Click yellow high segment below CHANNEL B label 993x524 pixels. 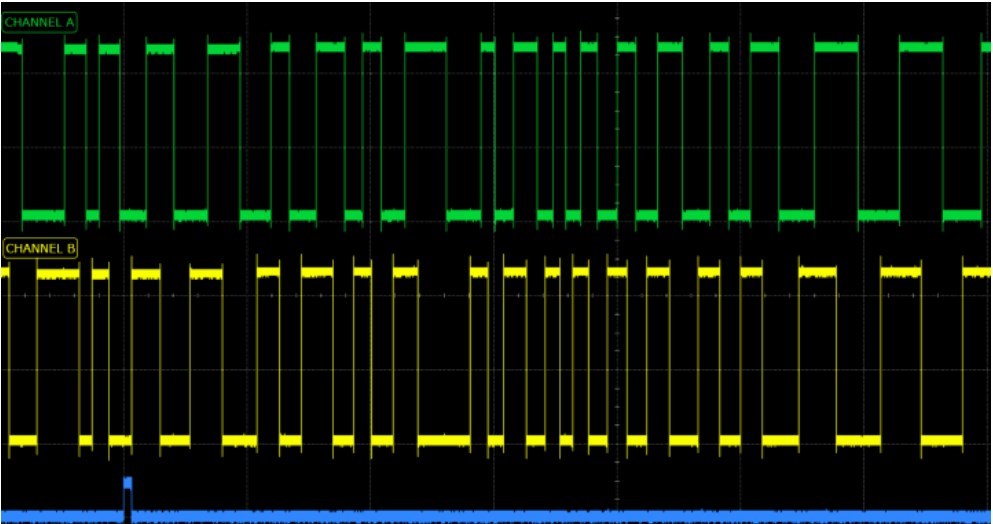coord(58,274)
